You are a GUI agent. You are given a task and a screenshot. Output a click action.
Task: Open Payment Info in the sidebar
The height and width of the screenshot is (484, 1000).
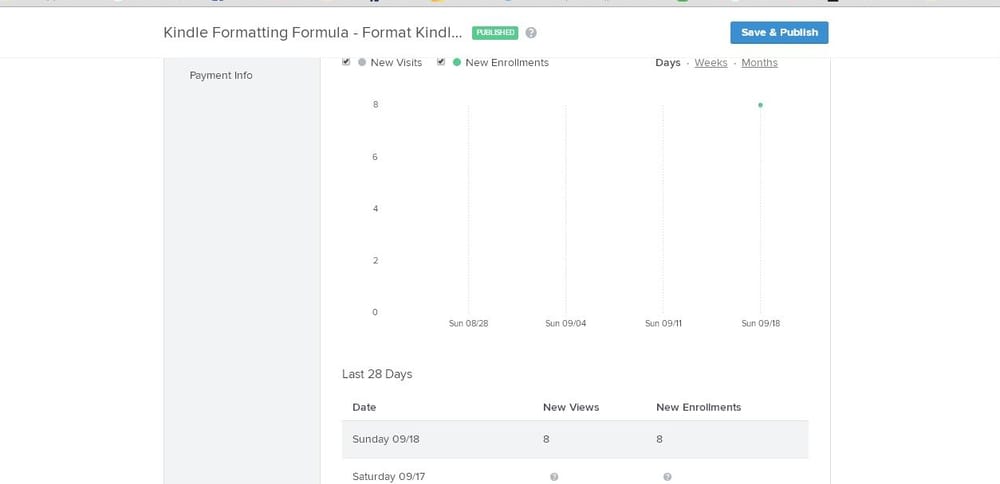(x=221, y=75)
